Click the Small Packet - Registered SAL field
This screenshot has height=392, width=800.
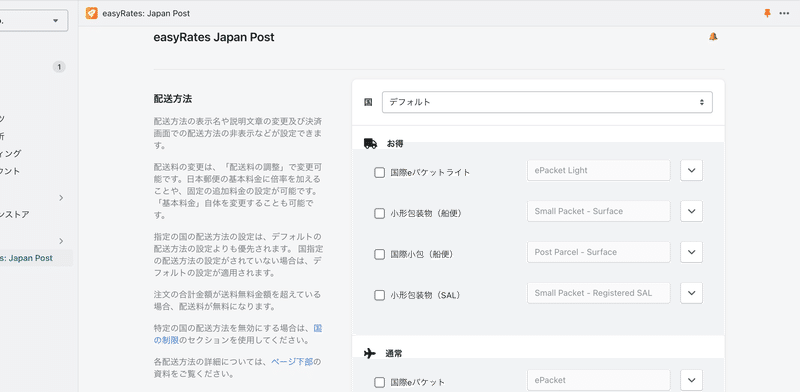[598, 293]
